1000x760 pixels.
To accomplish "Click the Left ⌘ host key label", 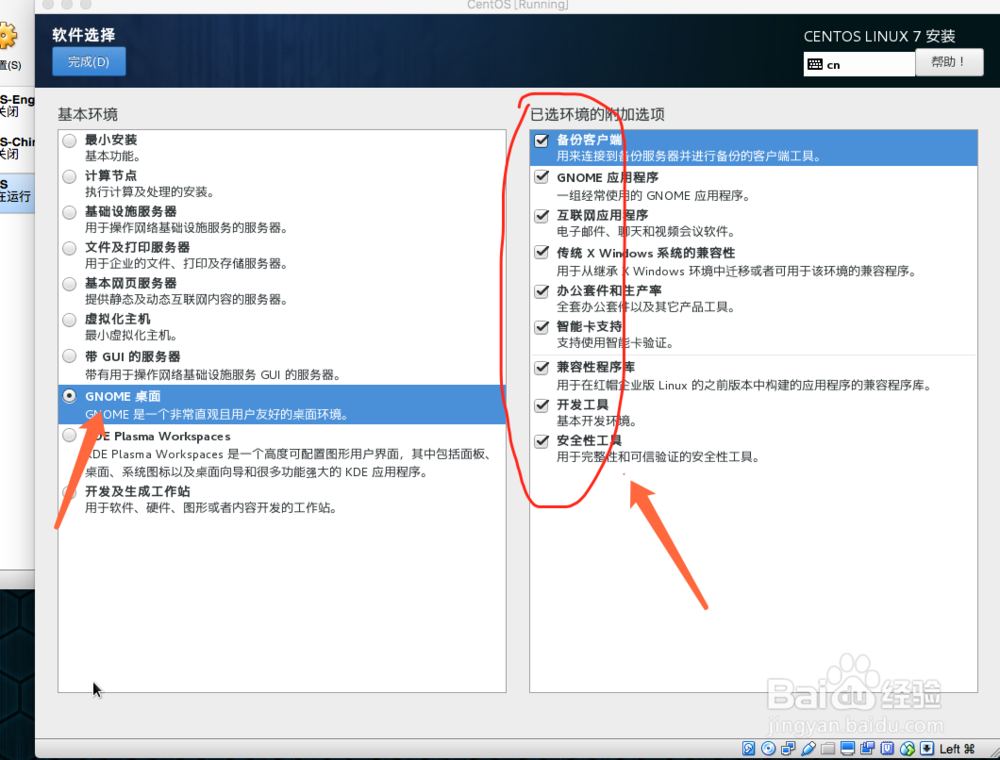I will (x=957, y=749).
